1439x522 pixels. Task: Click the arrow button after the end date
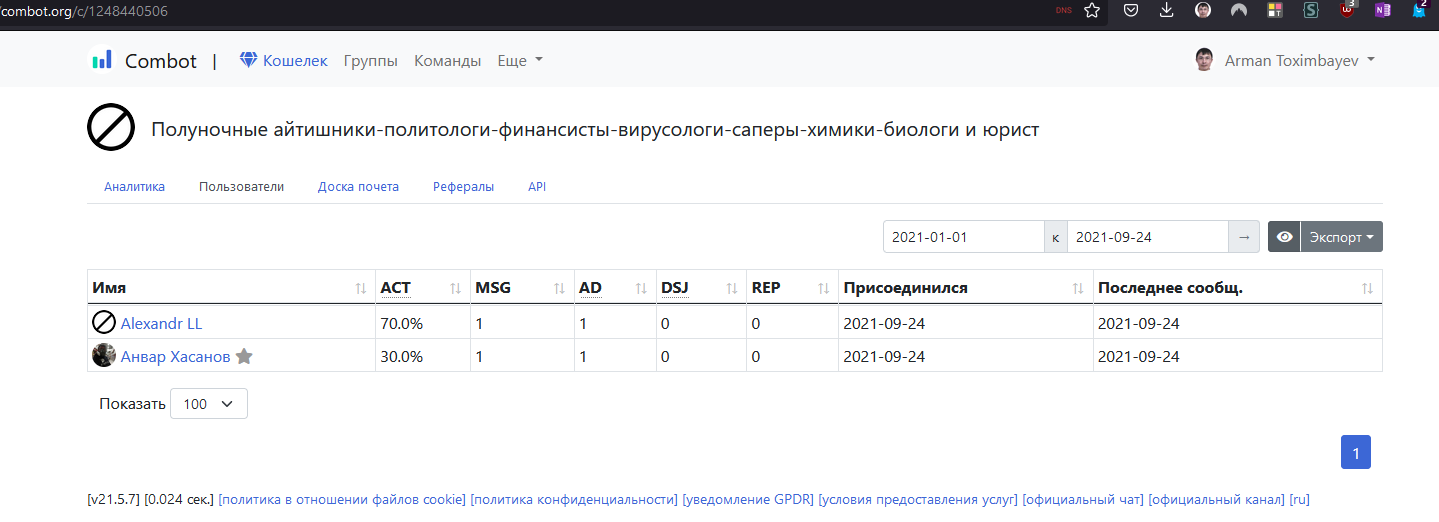tap(1244, 237)
